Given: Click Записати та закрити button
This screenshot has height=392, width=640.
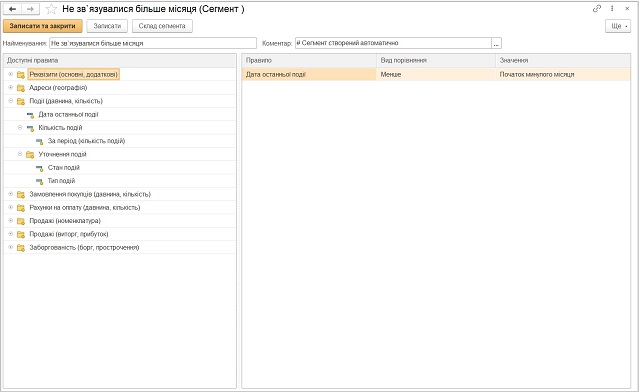Looking at the screenshot, I should pos(42,26).
